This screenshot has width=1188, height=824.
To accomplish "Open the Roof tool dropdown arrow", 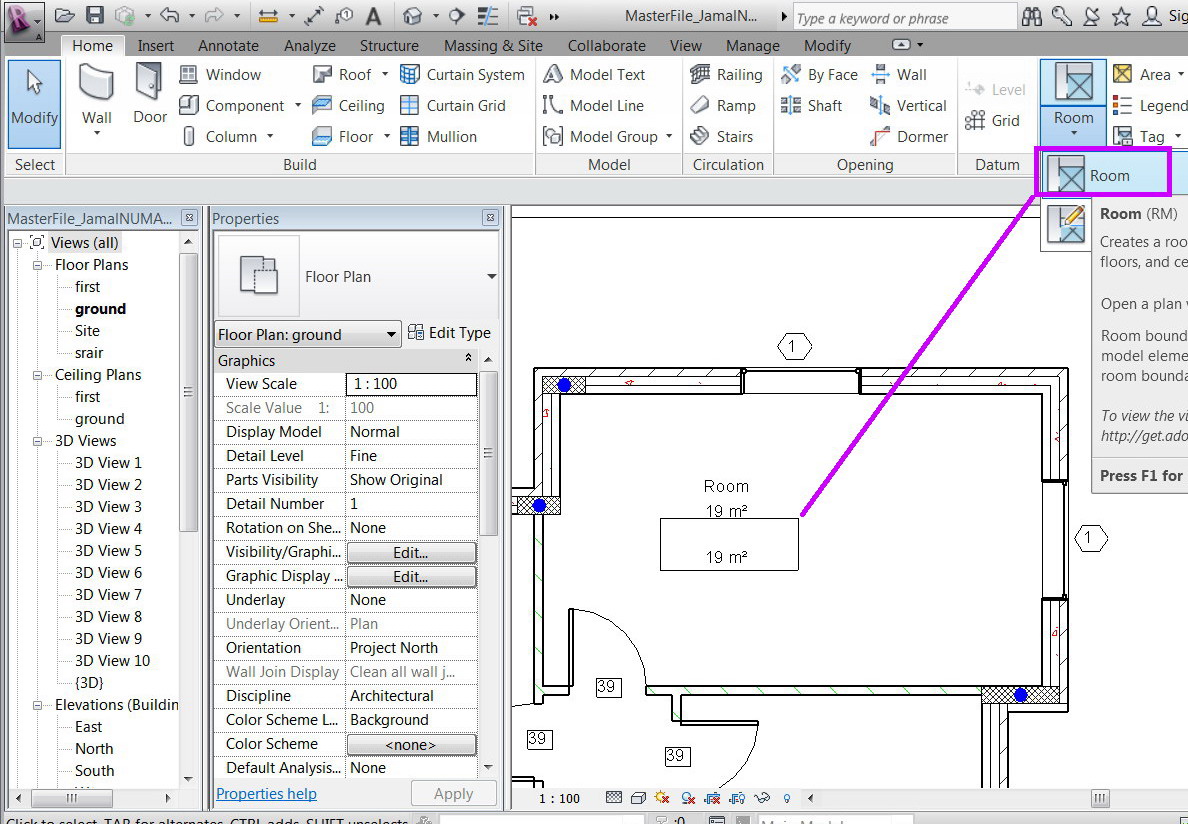I will 384,74.
